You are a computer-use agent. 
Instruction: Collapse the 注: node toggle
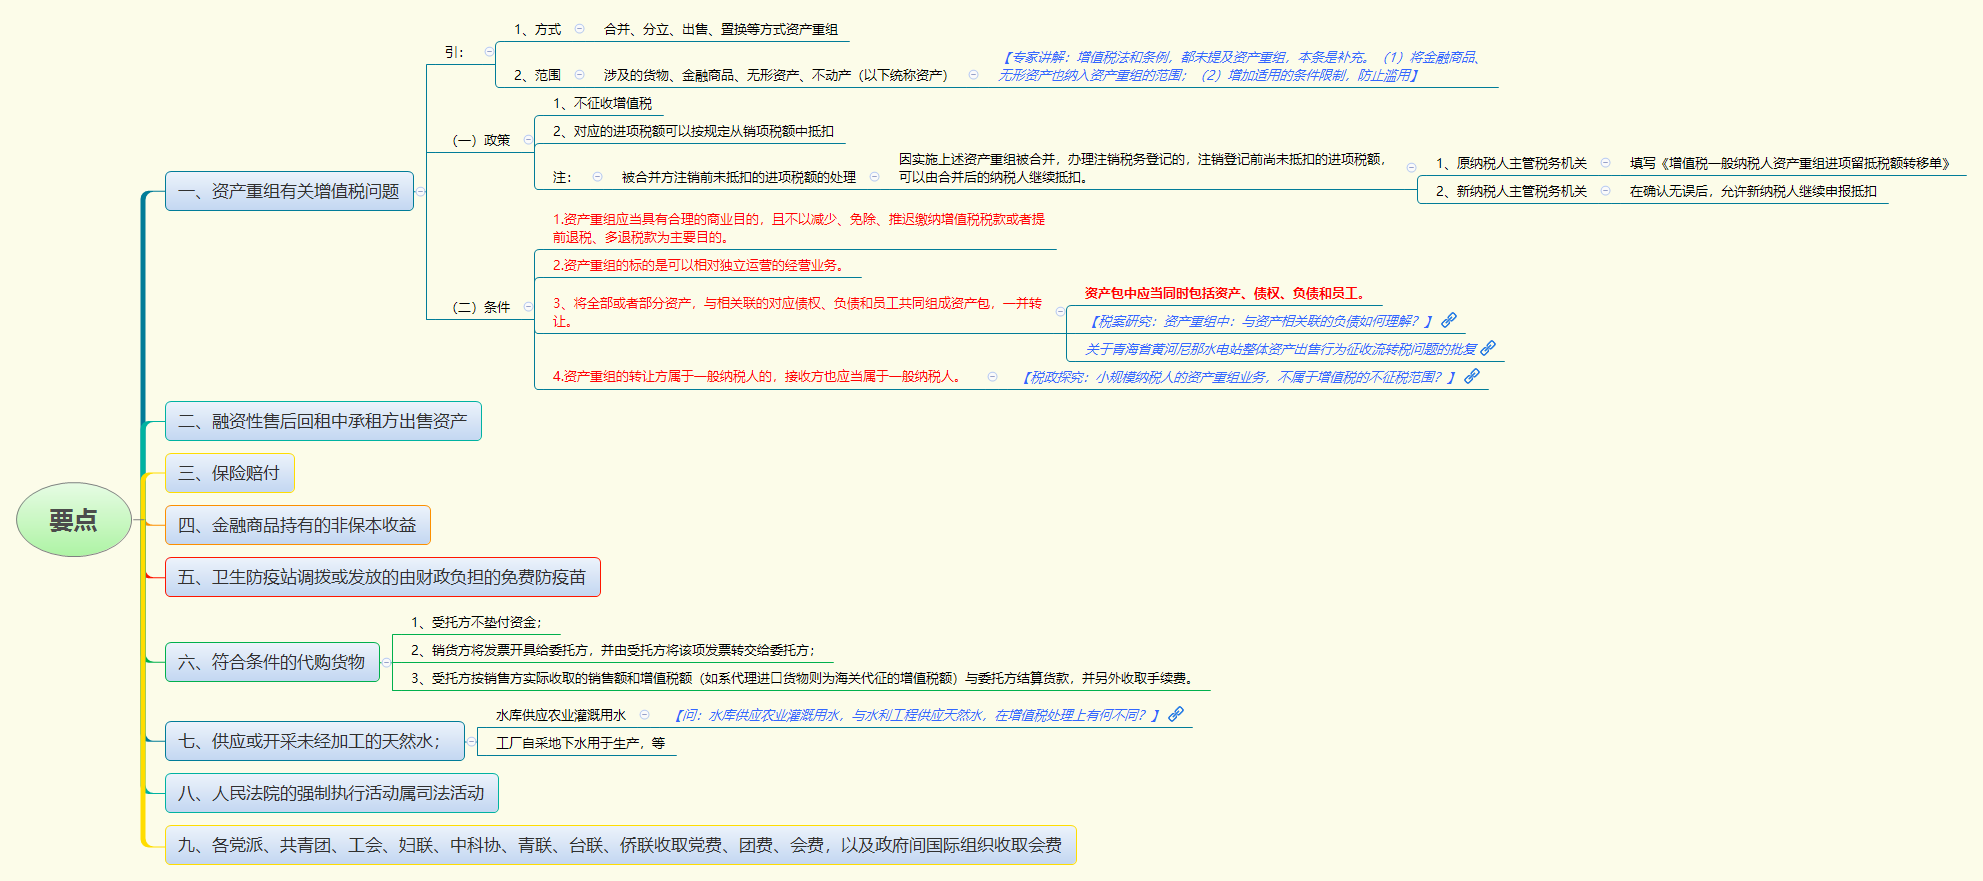coord(597,176)
